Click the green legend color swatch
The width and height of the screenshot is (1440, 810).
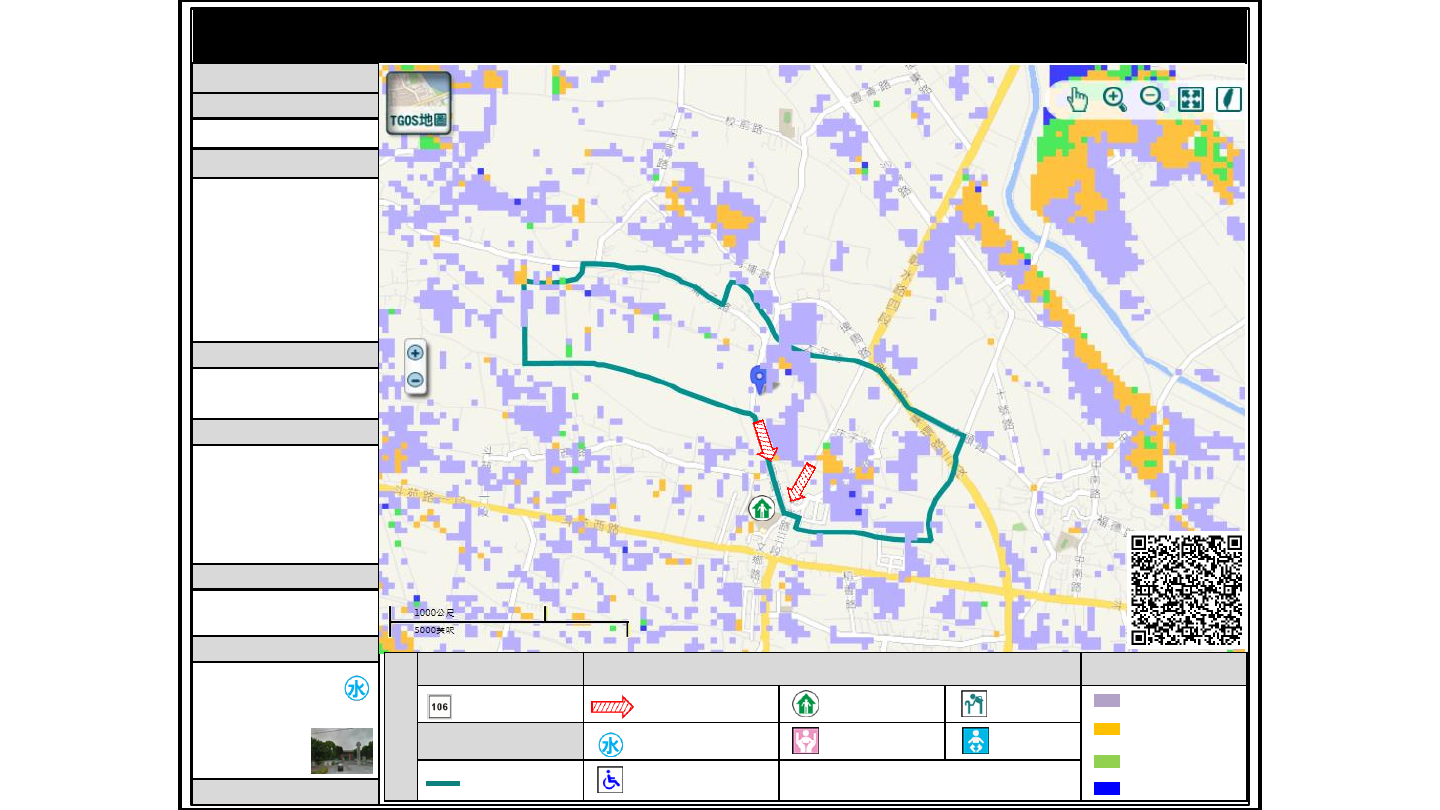point(1107,761)
